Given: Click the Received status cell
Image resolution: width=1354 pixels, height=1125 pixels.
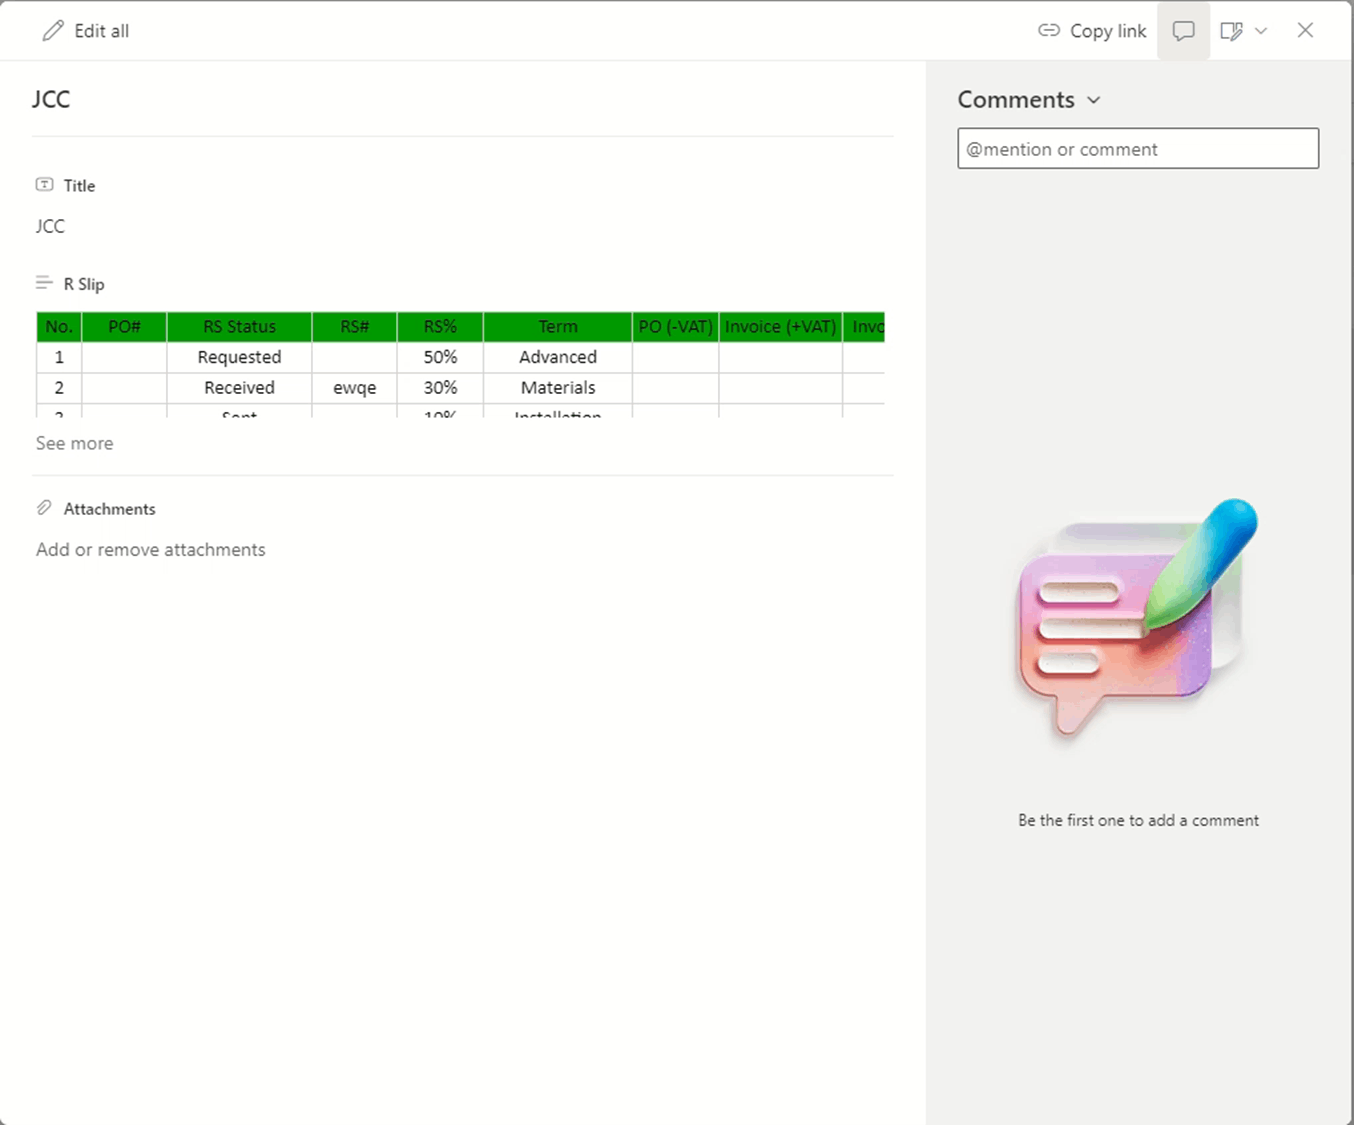Looking at the screenshot, I should (239, 388).
